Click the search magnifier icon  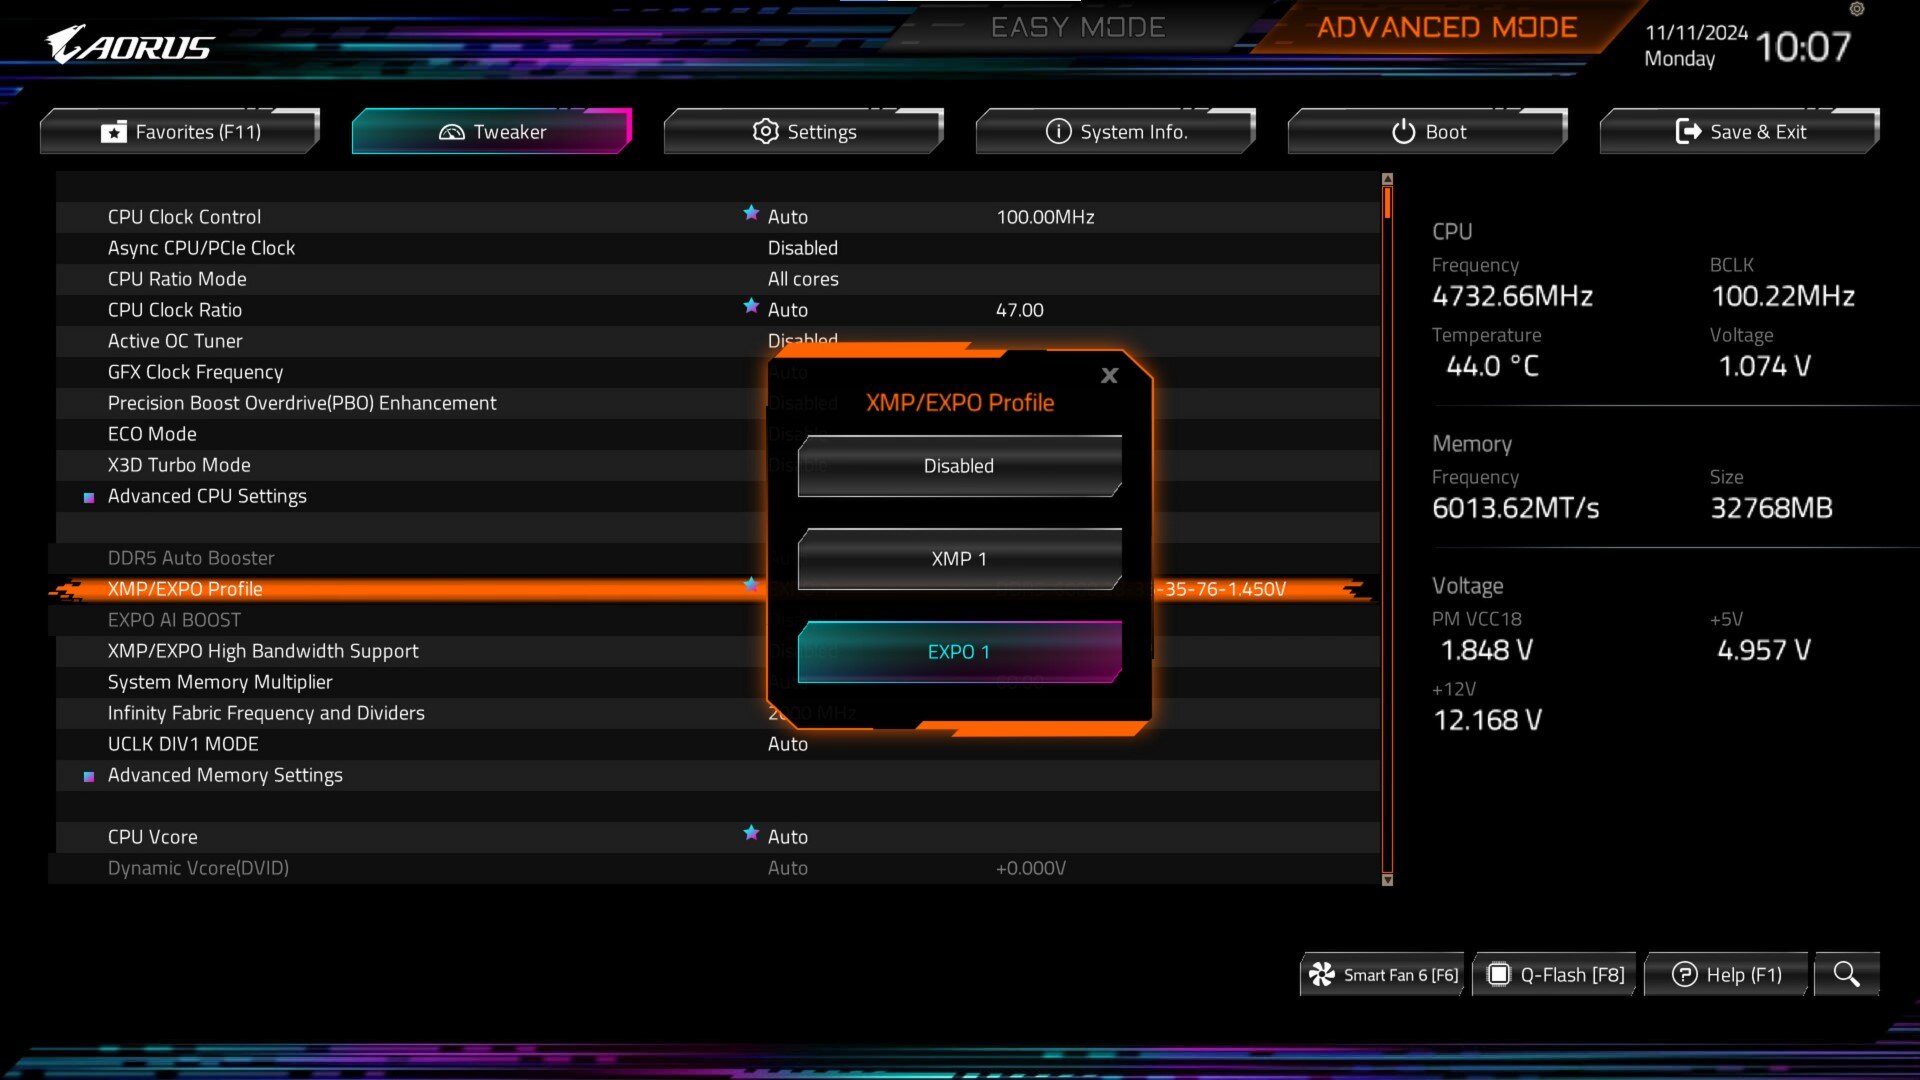point(1846,974)
